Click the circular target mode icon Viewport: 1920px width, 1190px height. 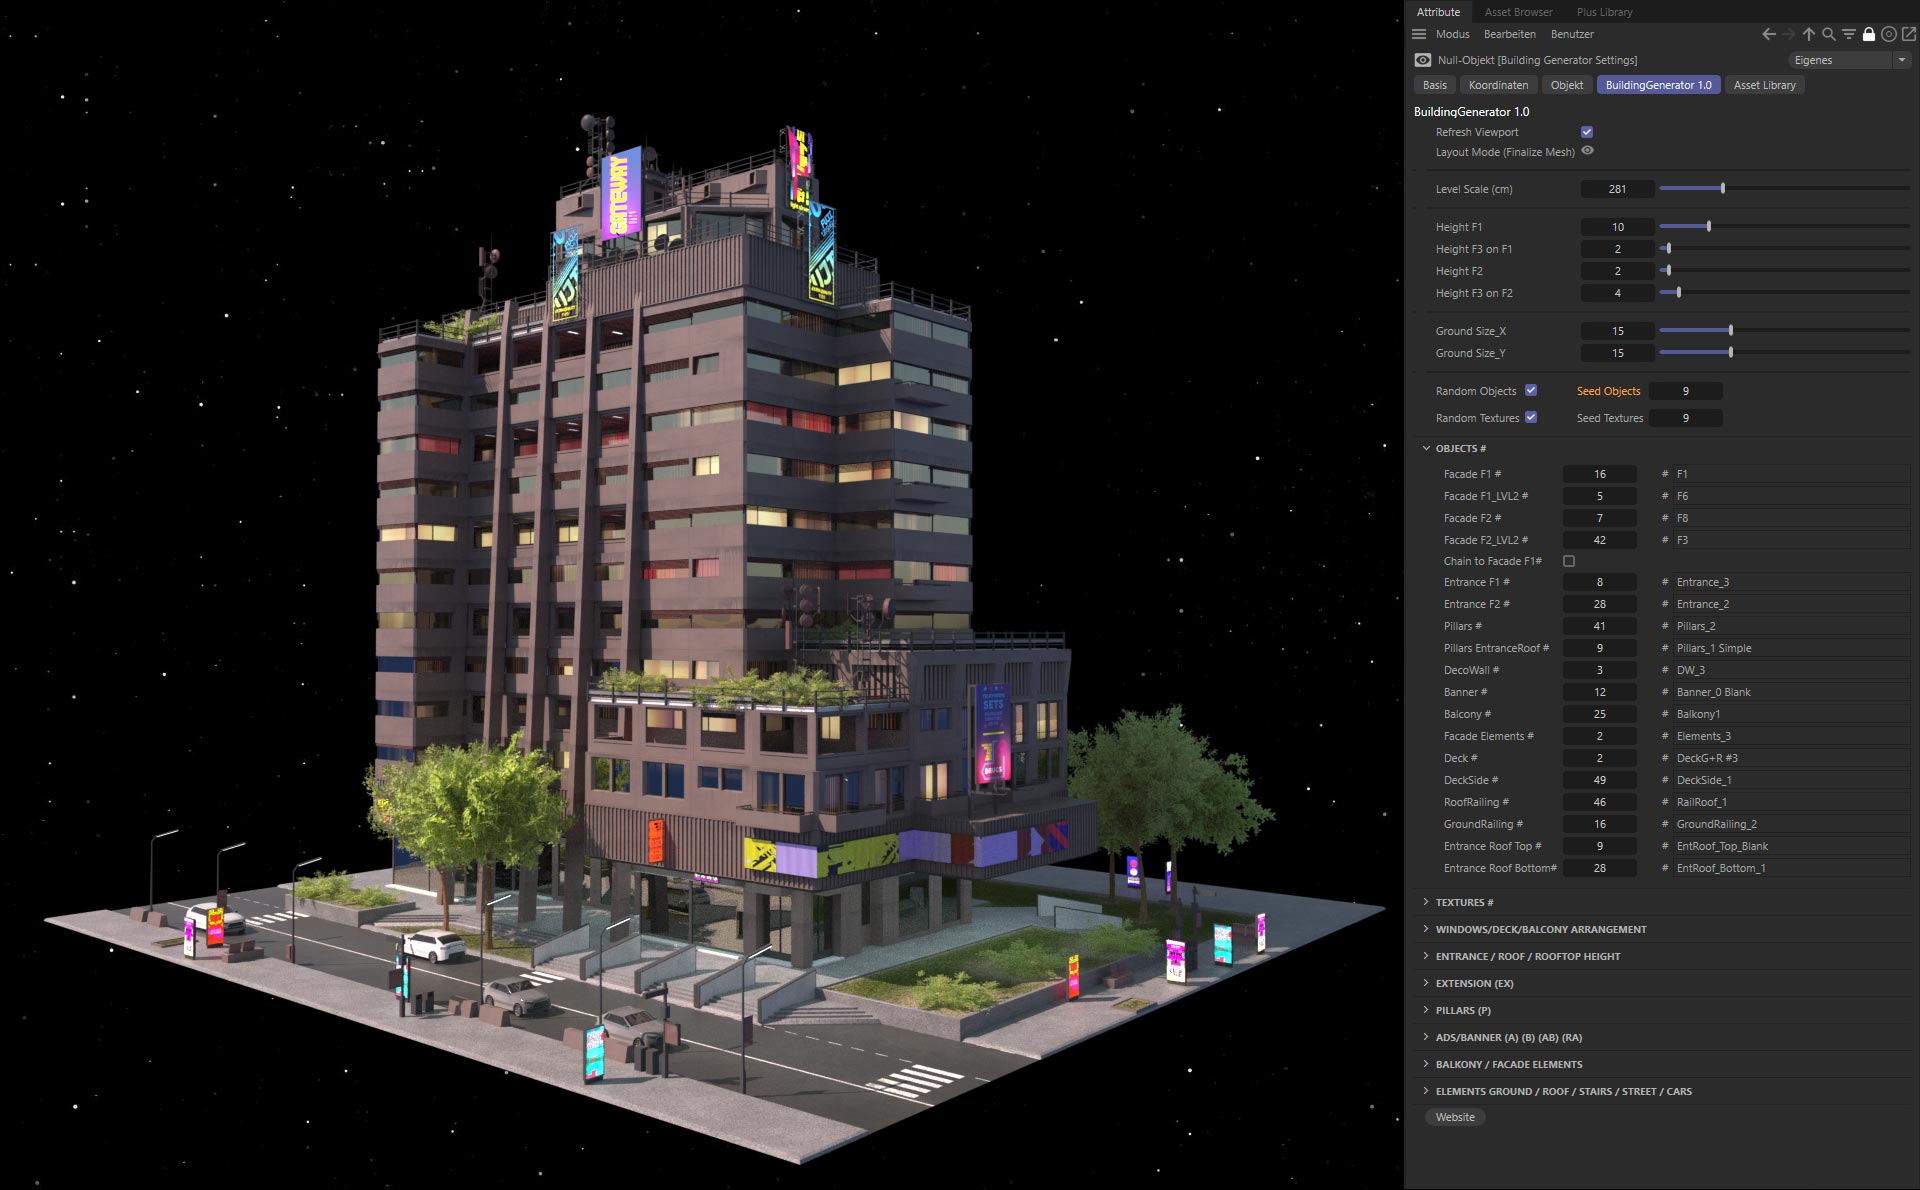point(1888,34)
